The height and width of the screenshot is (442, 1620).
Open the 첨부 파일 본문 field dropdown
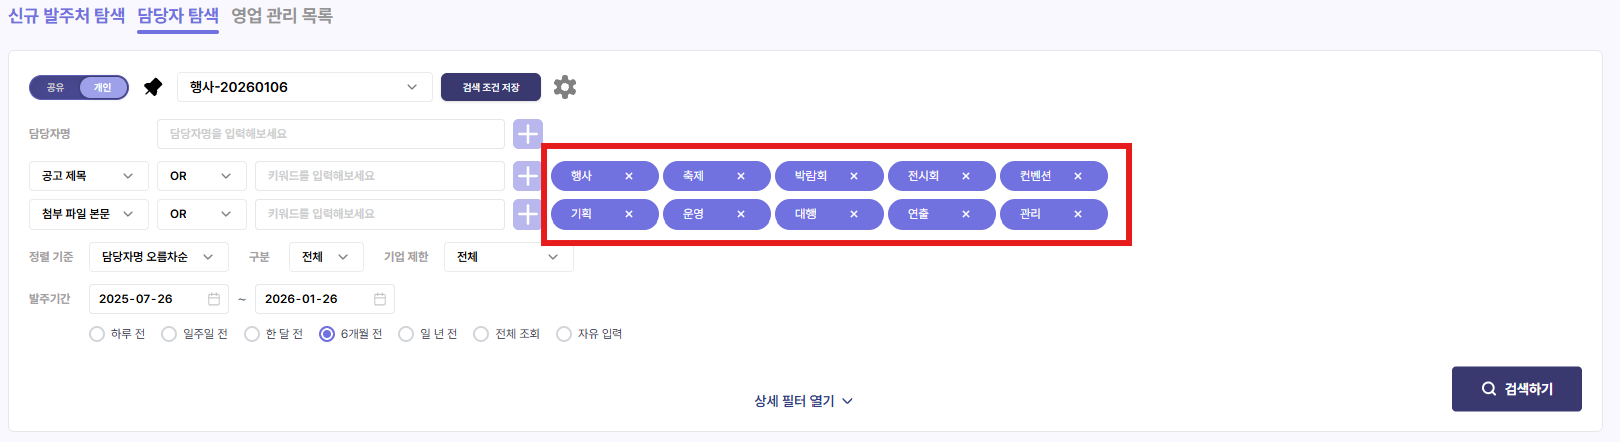coord(88,214)
